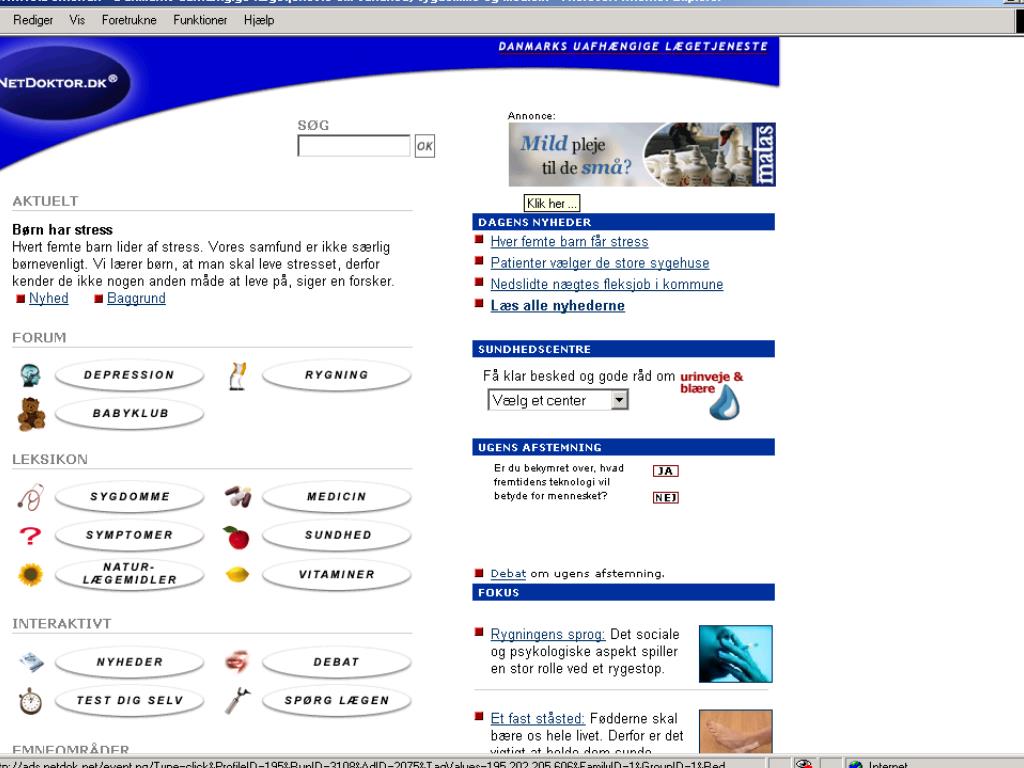Open the Debat interactive button

coord(336,662)
